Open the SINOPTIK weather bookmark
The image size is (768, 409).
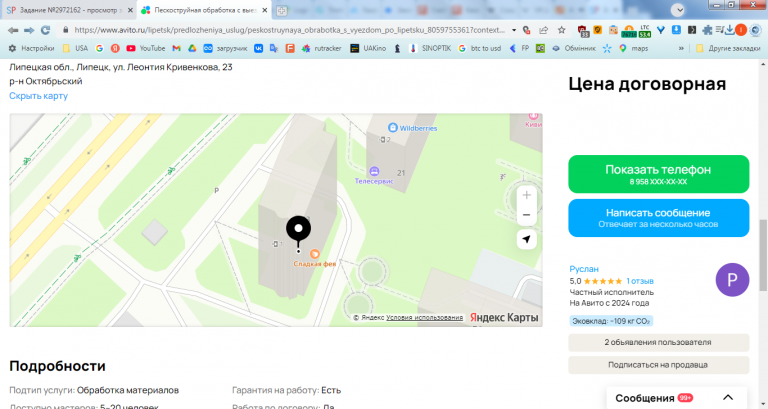(430, 48)
